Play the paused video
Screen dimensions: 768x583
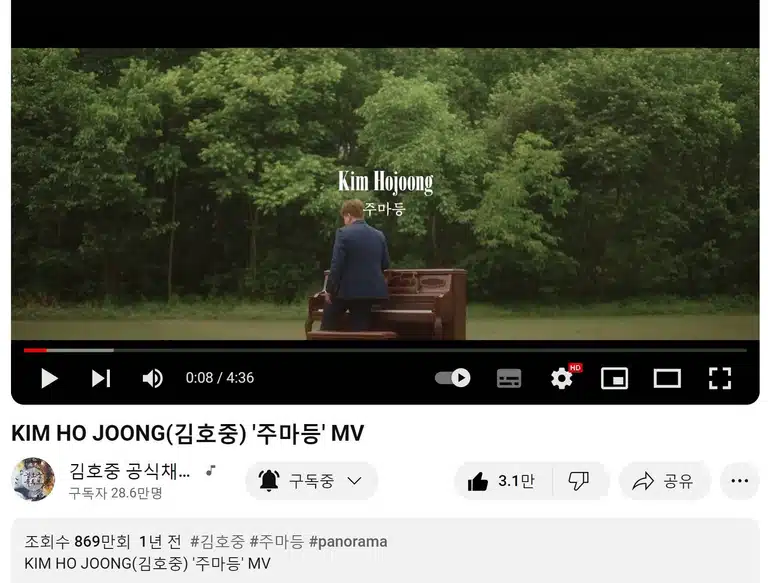pyautogui.click(x=49, y=378)
